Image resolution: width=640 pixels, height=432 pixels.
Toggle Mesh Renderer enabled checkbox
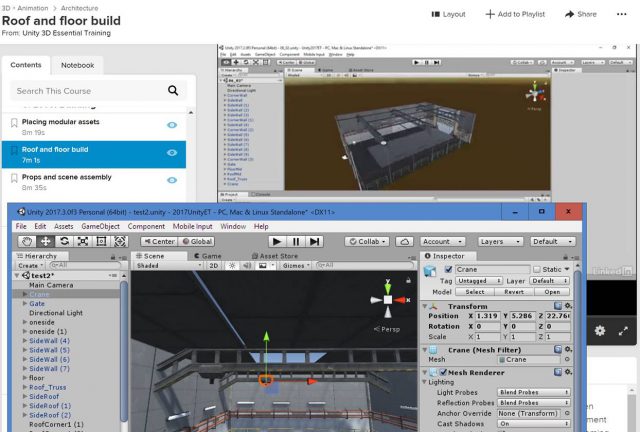[x=443, y=372]
